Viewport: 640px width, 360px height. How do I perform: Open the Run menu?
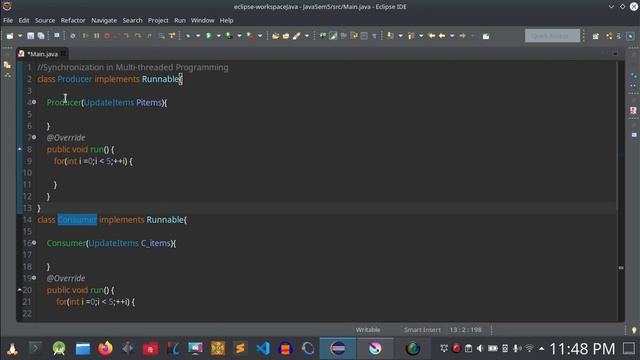tap(180, 20)
